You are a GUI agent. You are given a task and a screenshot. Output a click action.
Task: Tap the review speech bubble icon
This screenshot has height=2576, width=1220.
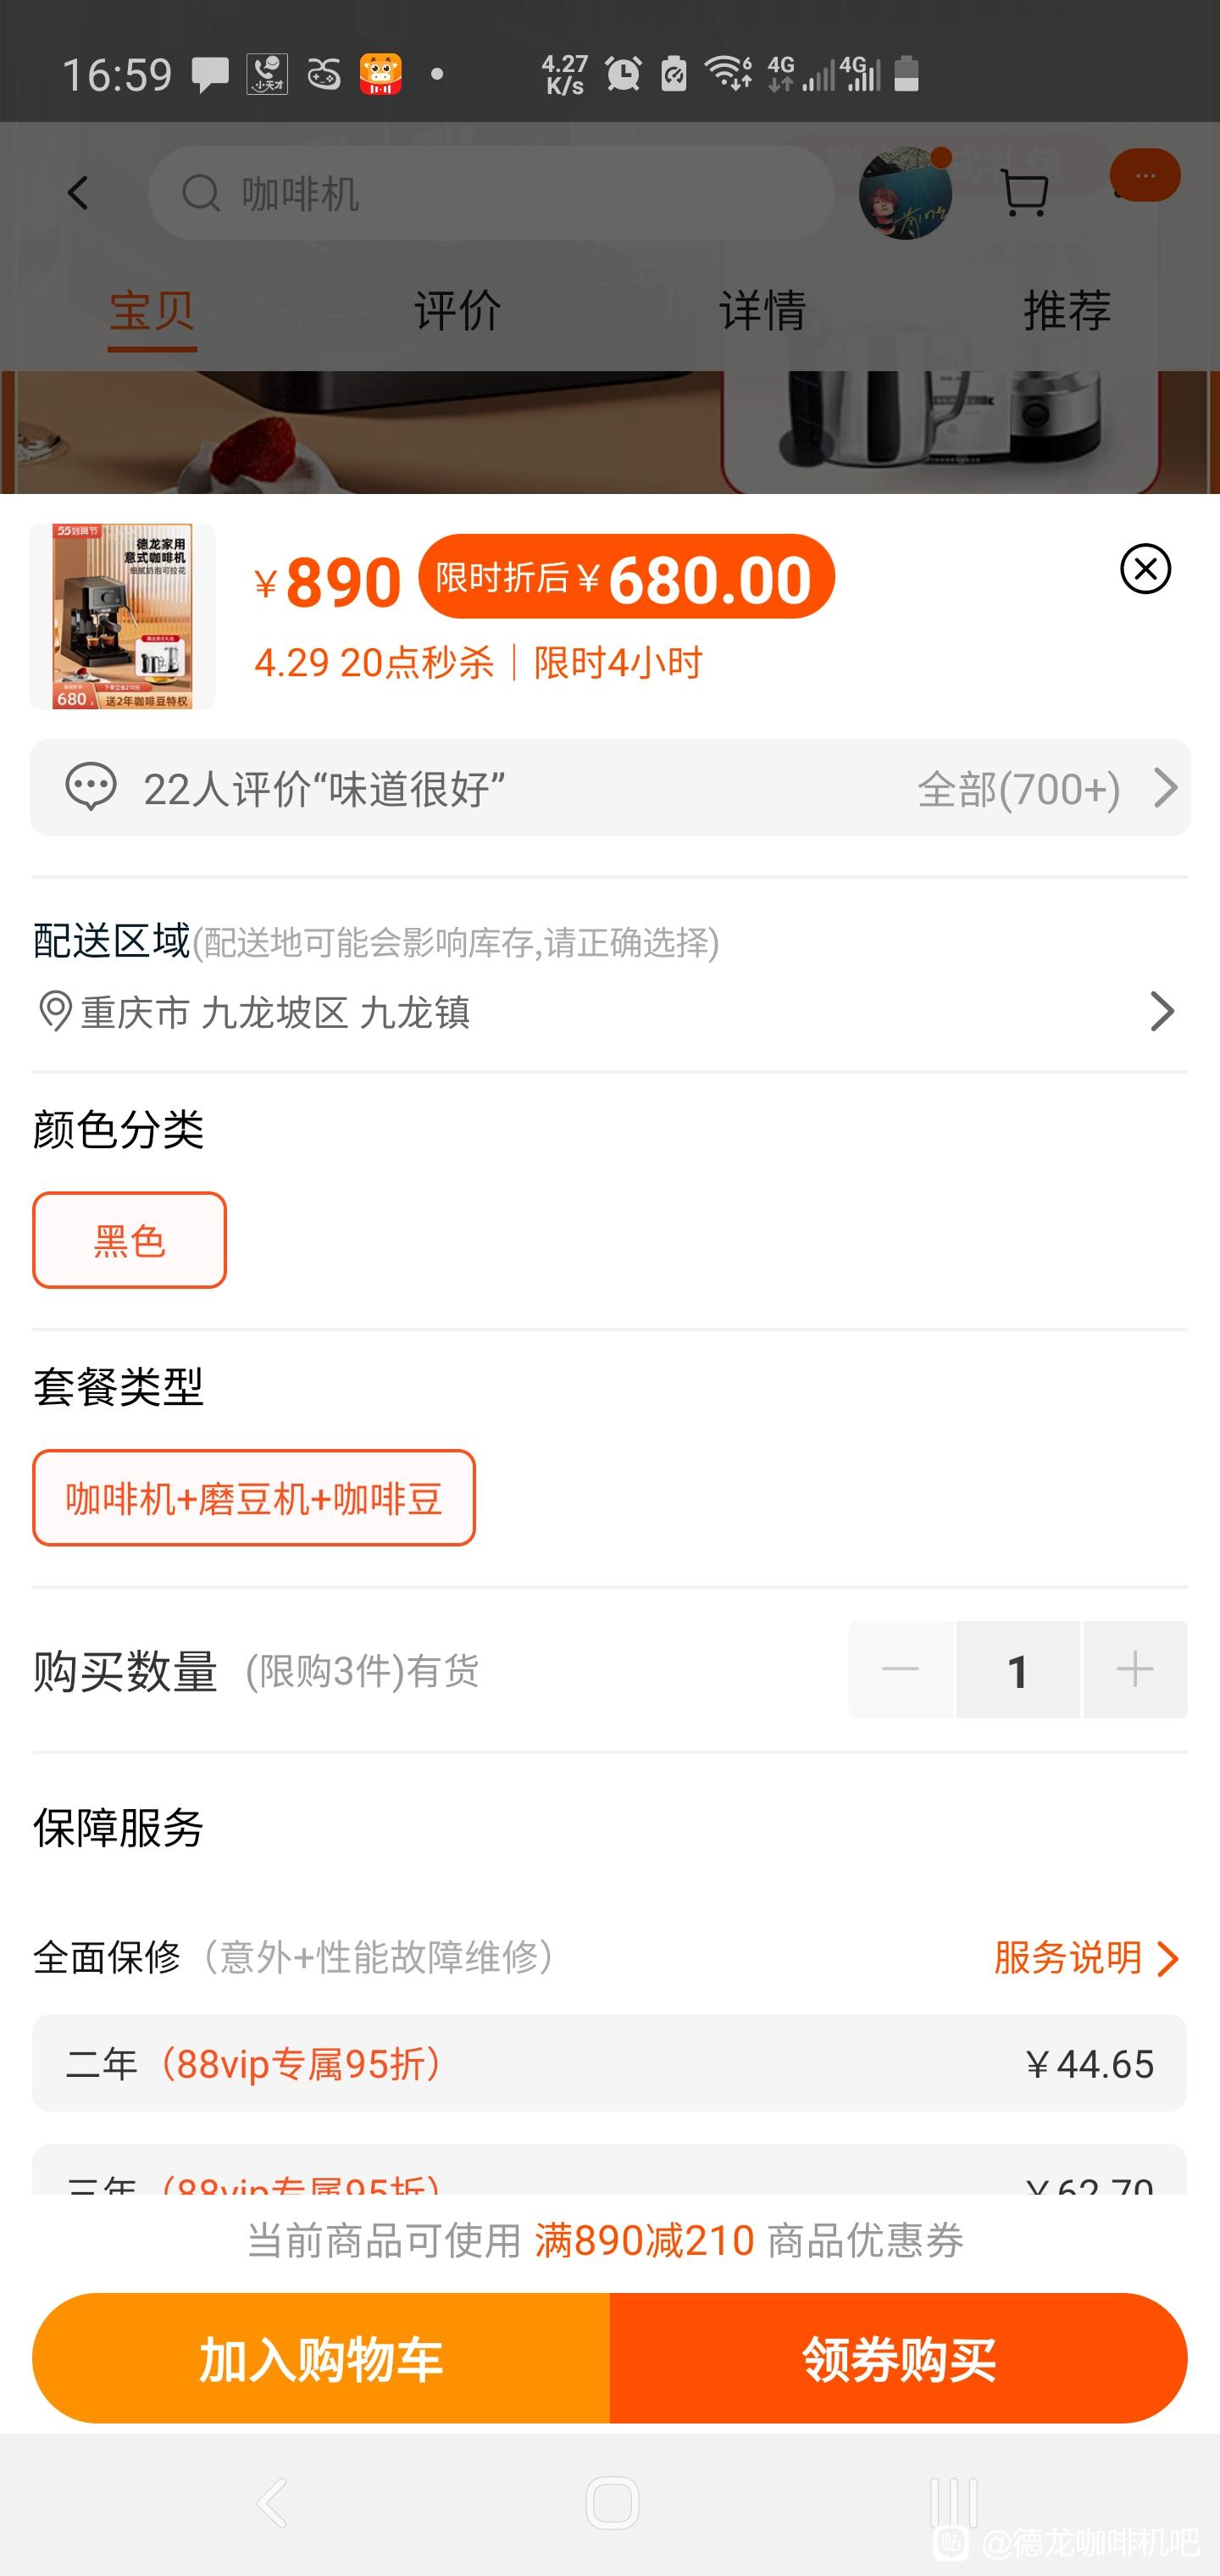(x=91, y=788)
